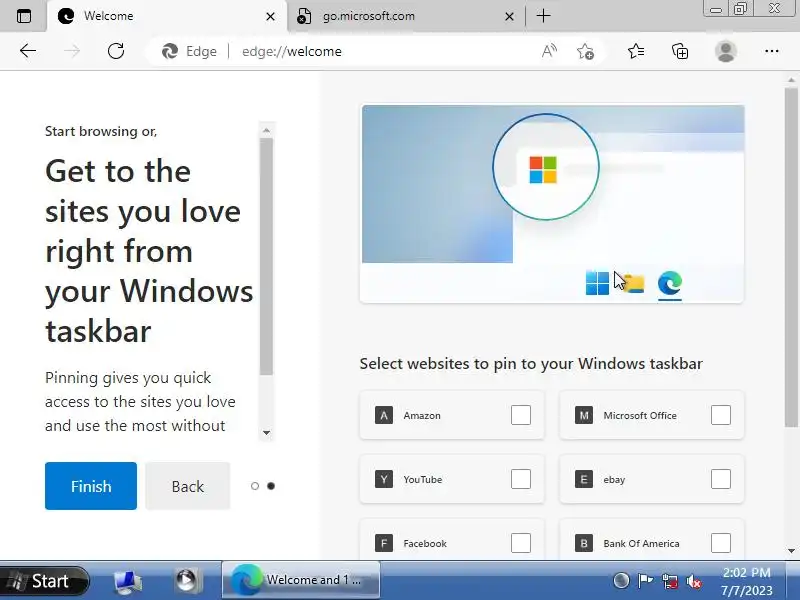Close the Welcome tab
The height and width of the screenshot is (600, 800).
[270, 17]
